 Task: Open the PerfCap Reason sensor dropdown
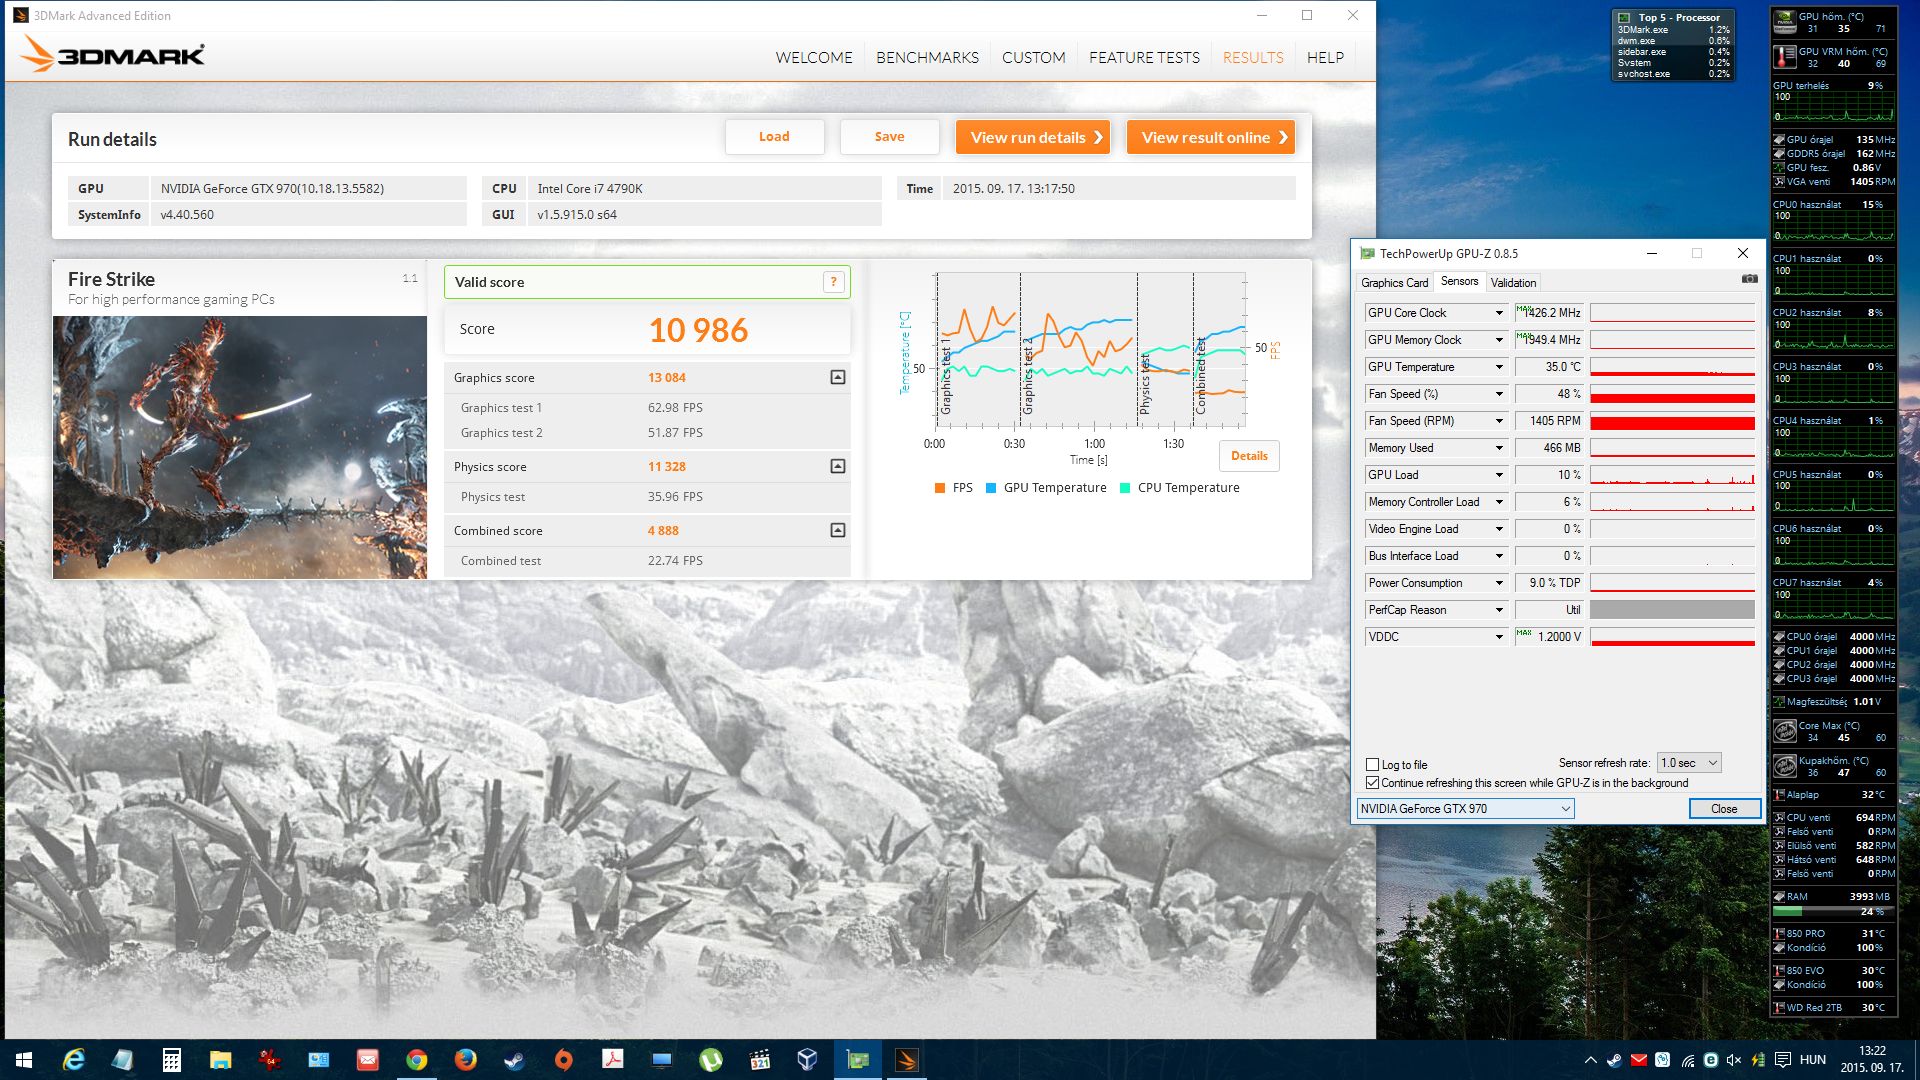point(1499,610)
